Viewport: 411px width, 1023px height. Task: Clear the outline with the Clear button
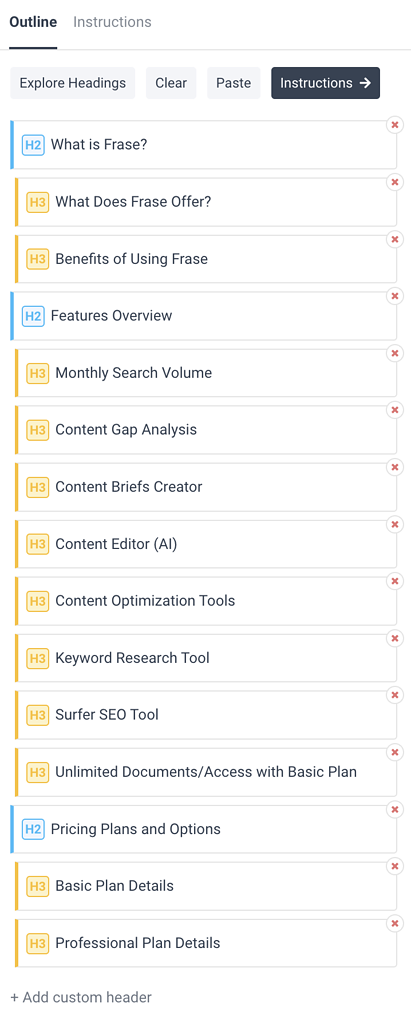pos(171,83)
